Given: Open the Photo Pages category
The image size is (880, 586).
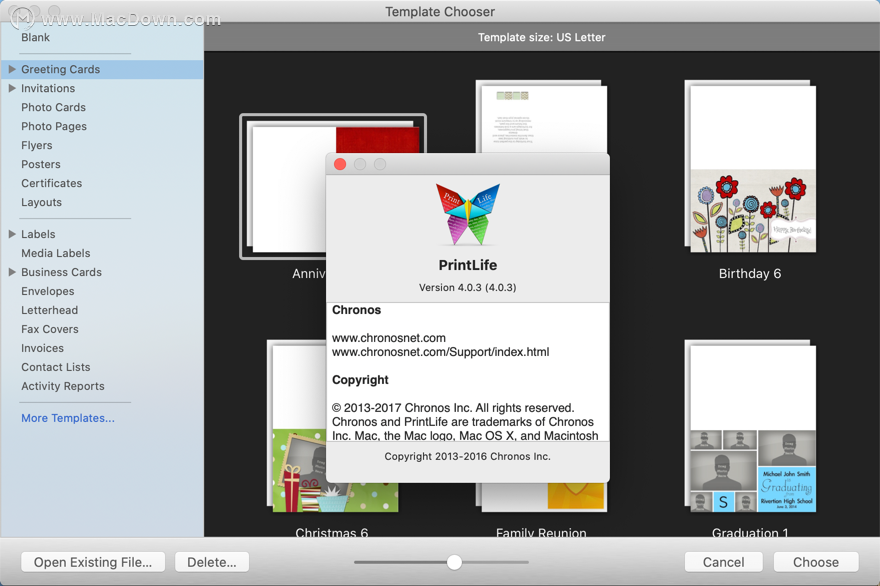Looking at the screenshot, I should (54, 126).
